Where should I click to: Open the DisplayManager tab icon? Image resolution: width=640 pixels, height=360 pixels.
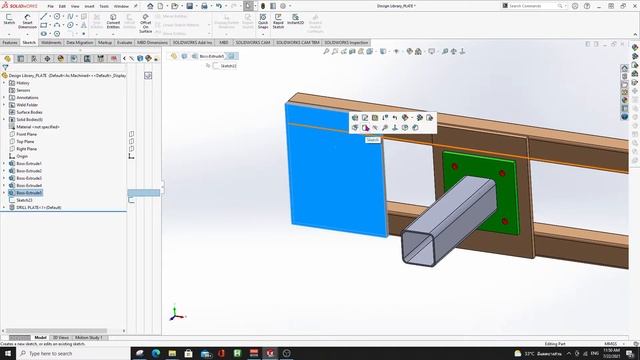click(x=61, y=59)
